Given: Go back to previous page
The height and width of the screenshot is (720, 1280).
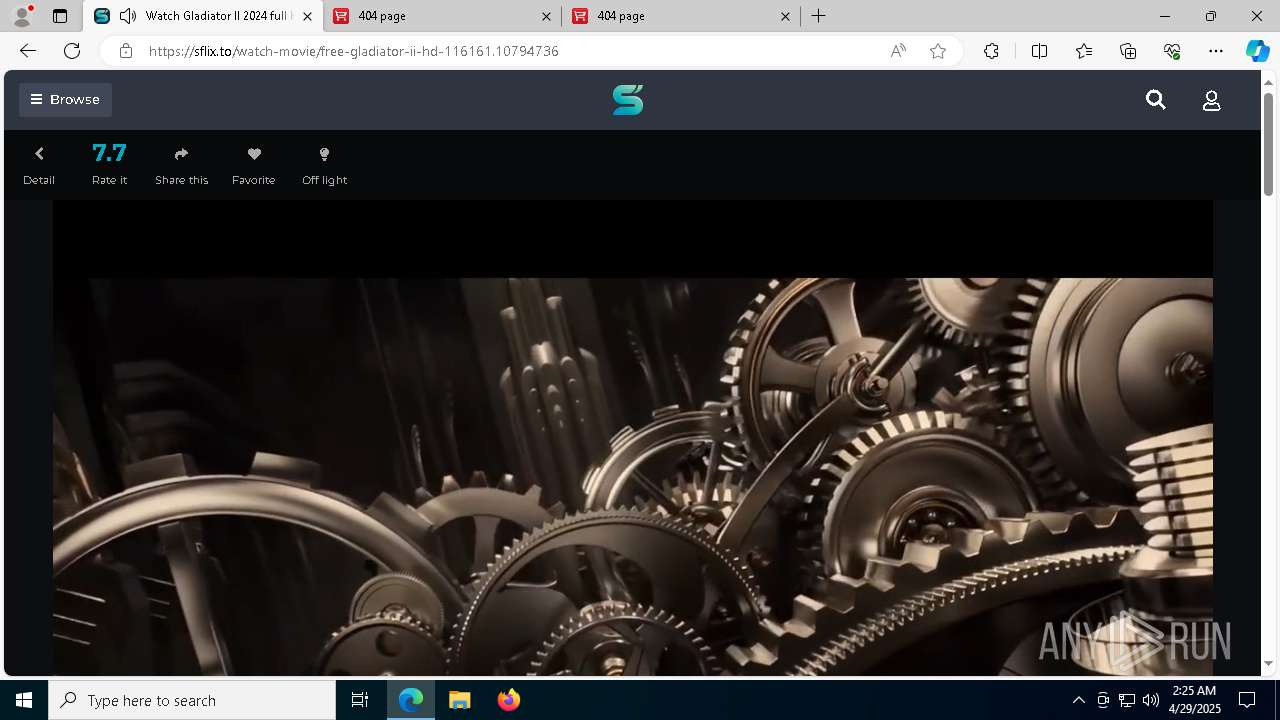Looking at the screenshot, I should coord(28,51).
